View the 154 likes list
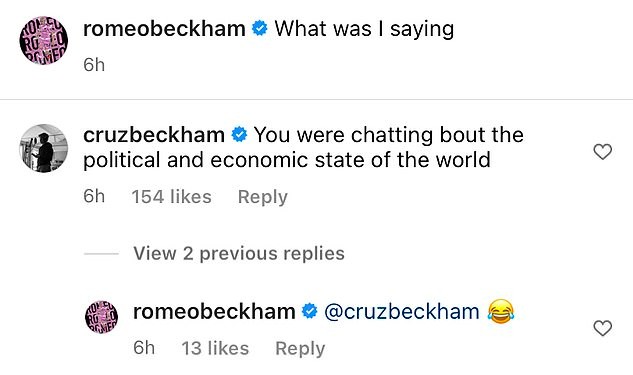The width and height of the screenshot is (633, 375). click(172, 197)
